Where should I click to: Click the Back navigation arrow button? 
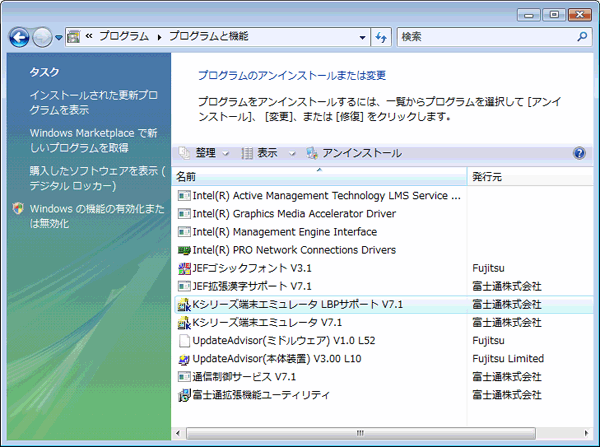tap(19, 37)
